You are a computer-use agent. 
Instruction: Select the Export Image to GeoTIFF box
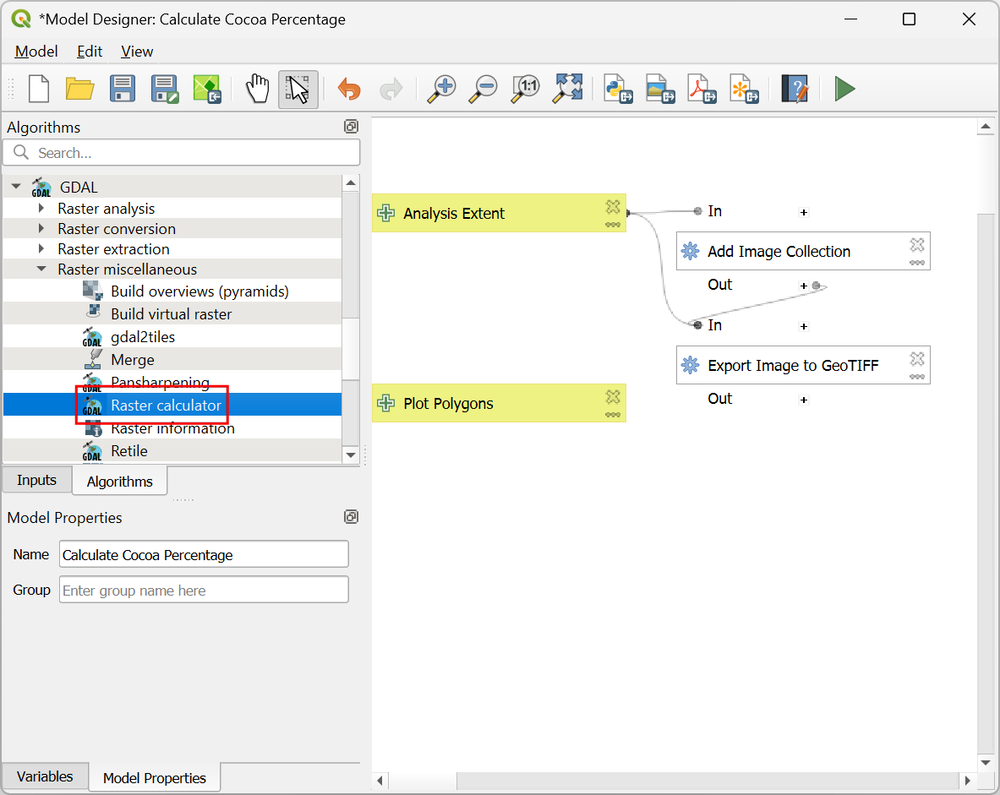pos(803,365)
